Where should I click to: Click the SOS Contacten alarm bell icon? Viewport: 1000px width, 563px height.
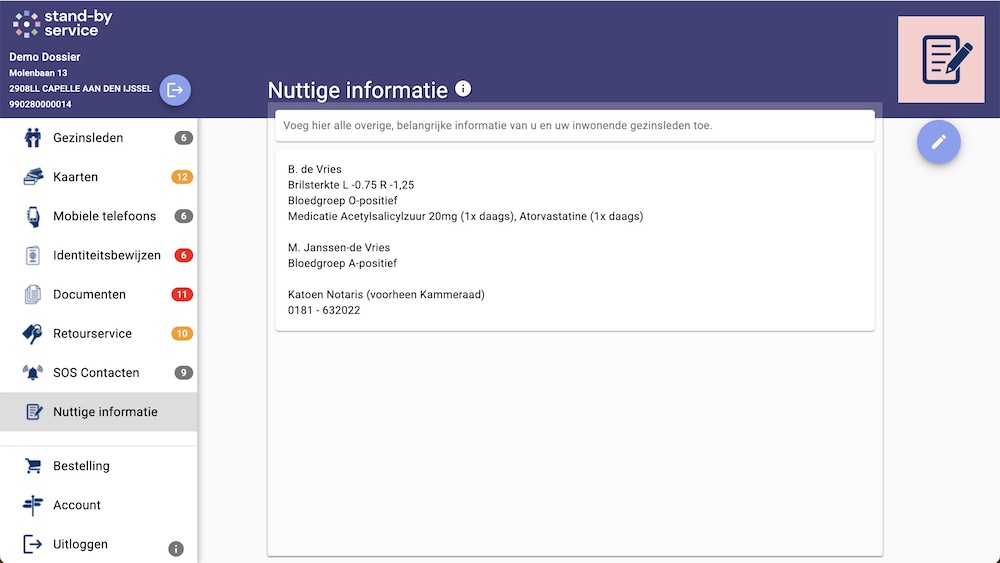pos(33,372)
